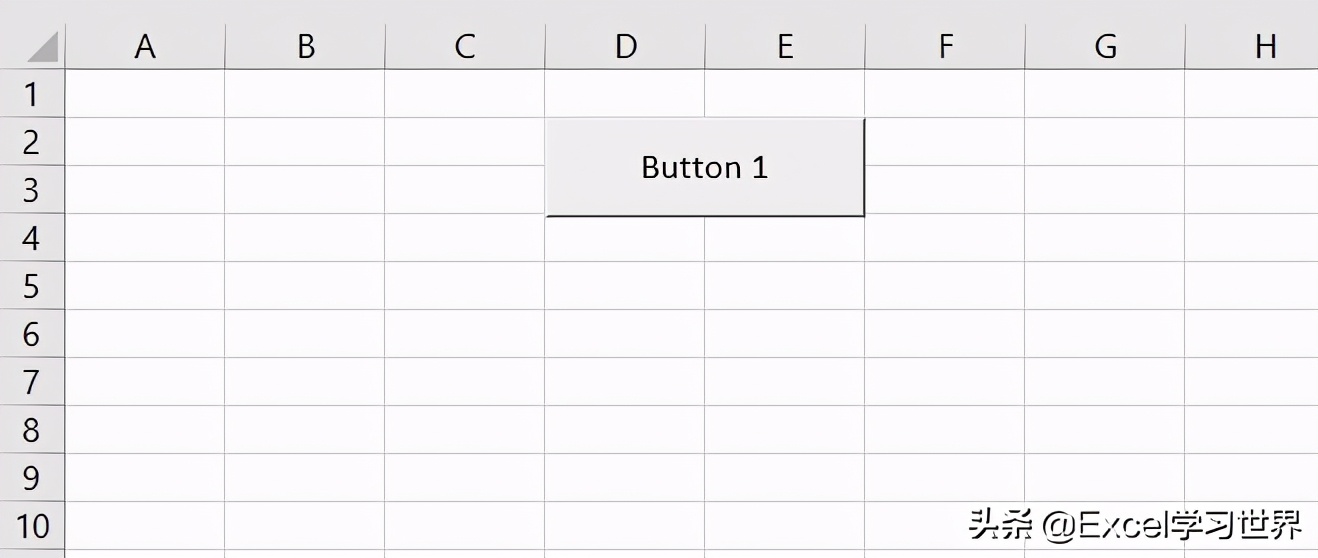The image size is (1318, 558).
Task: Select row 5 header
Action: coord(32,286)
